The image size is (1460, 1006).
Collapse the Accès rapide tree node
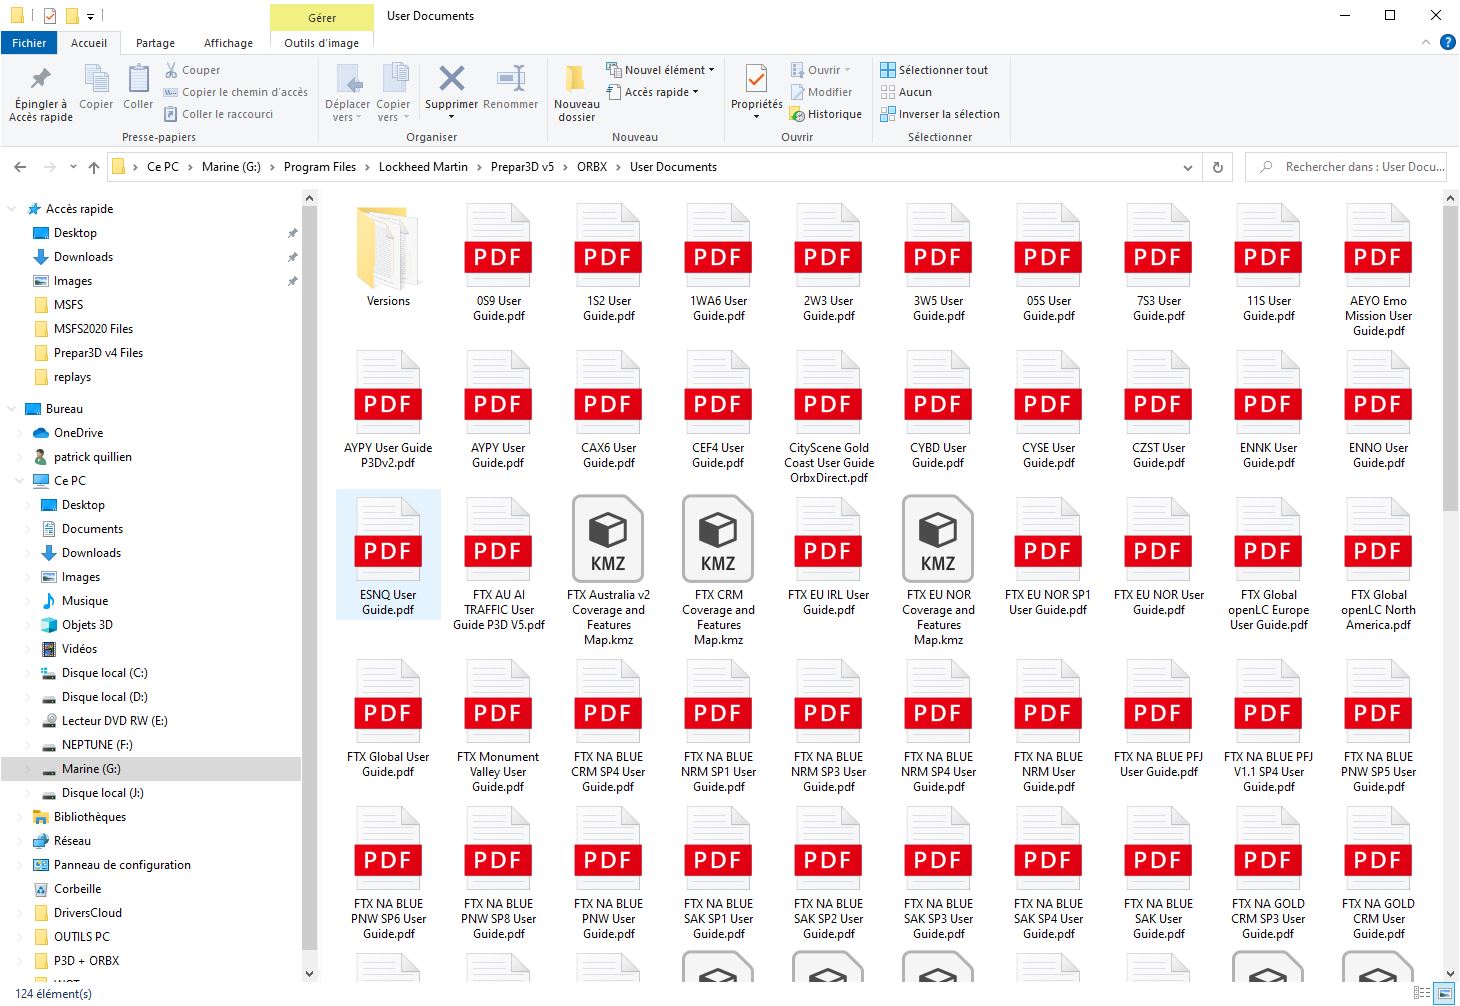[12, 209]
